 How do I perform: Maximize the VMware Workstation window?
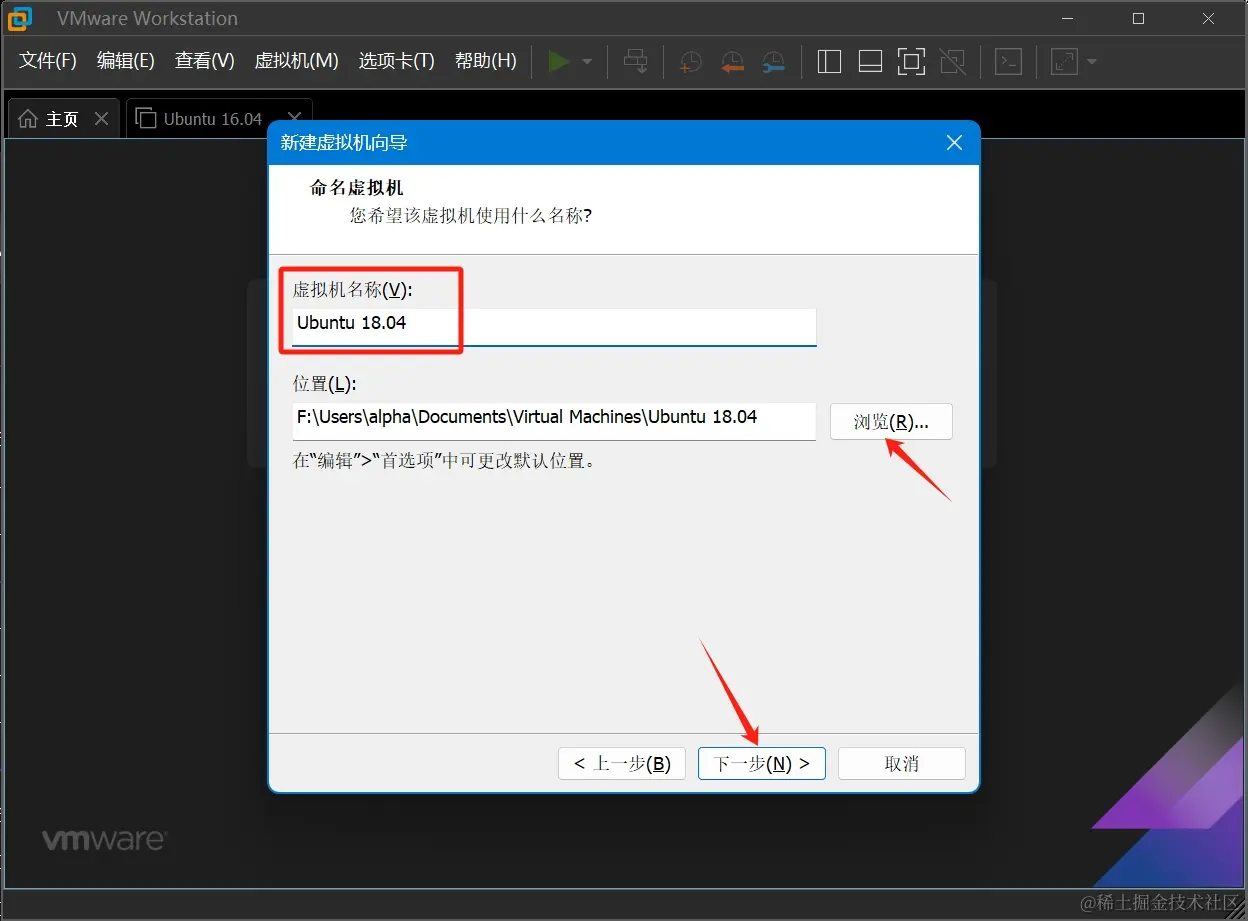[x=1138, y=18]
